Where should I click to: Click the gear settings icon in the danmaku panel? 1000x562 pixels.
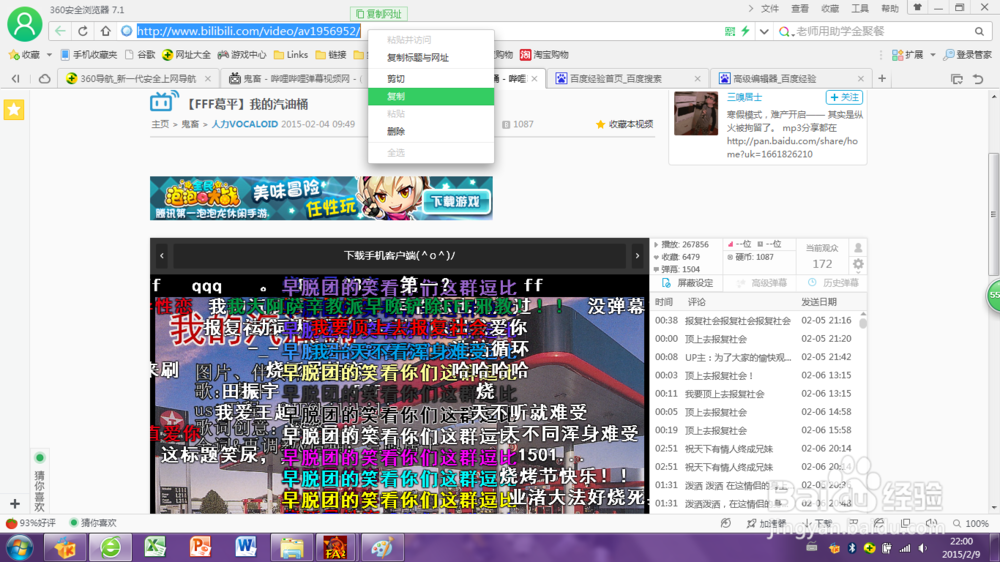pyautogui.click(x=858, y=264)
